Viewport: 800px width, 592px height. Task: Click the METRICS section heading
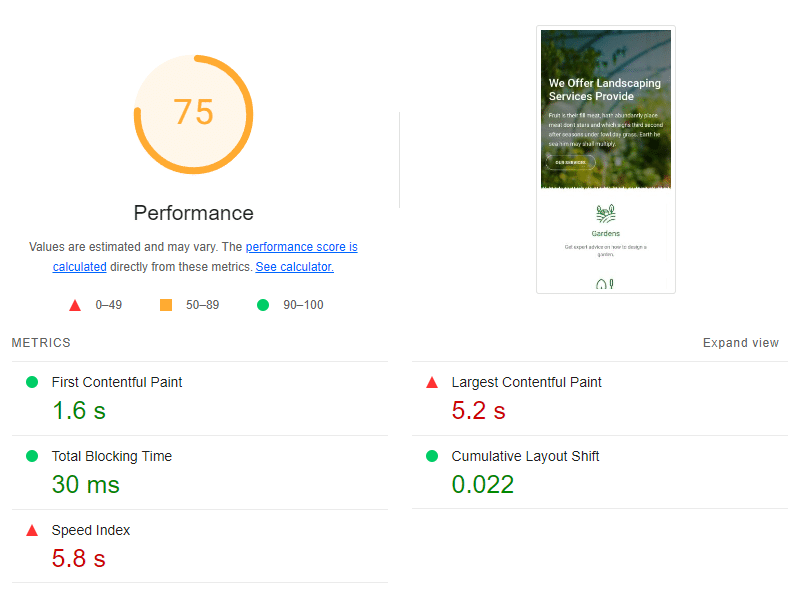pos(41,343)
